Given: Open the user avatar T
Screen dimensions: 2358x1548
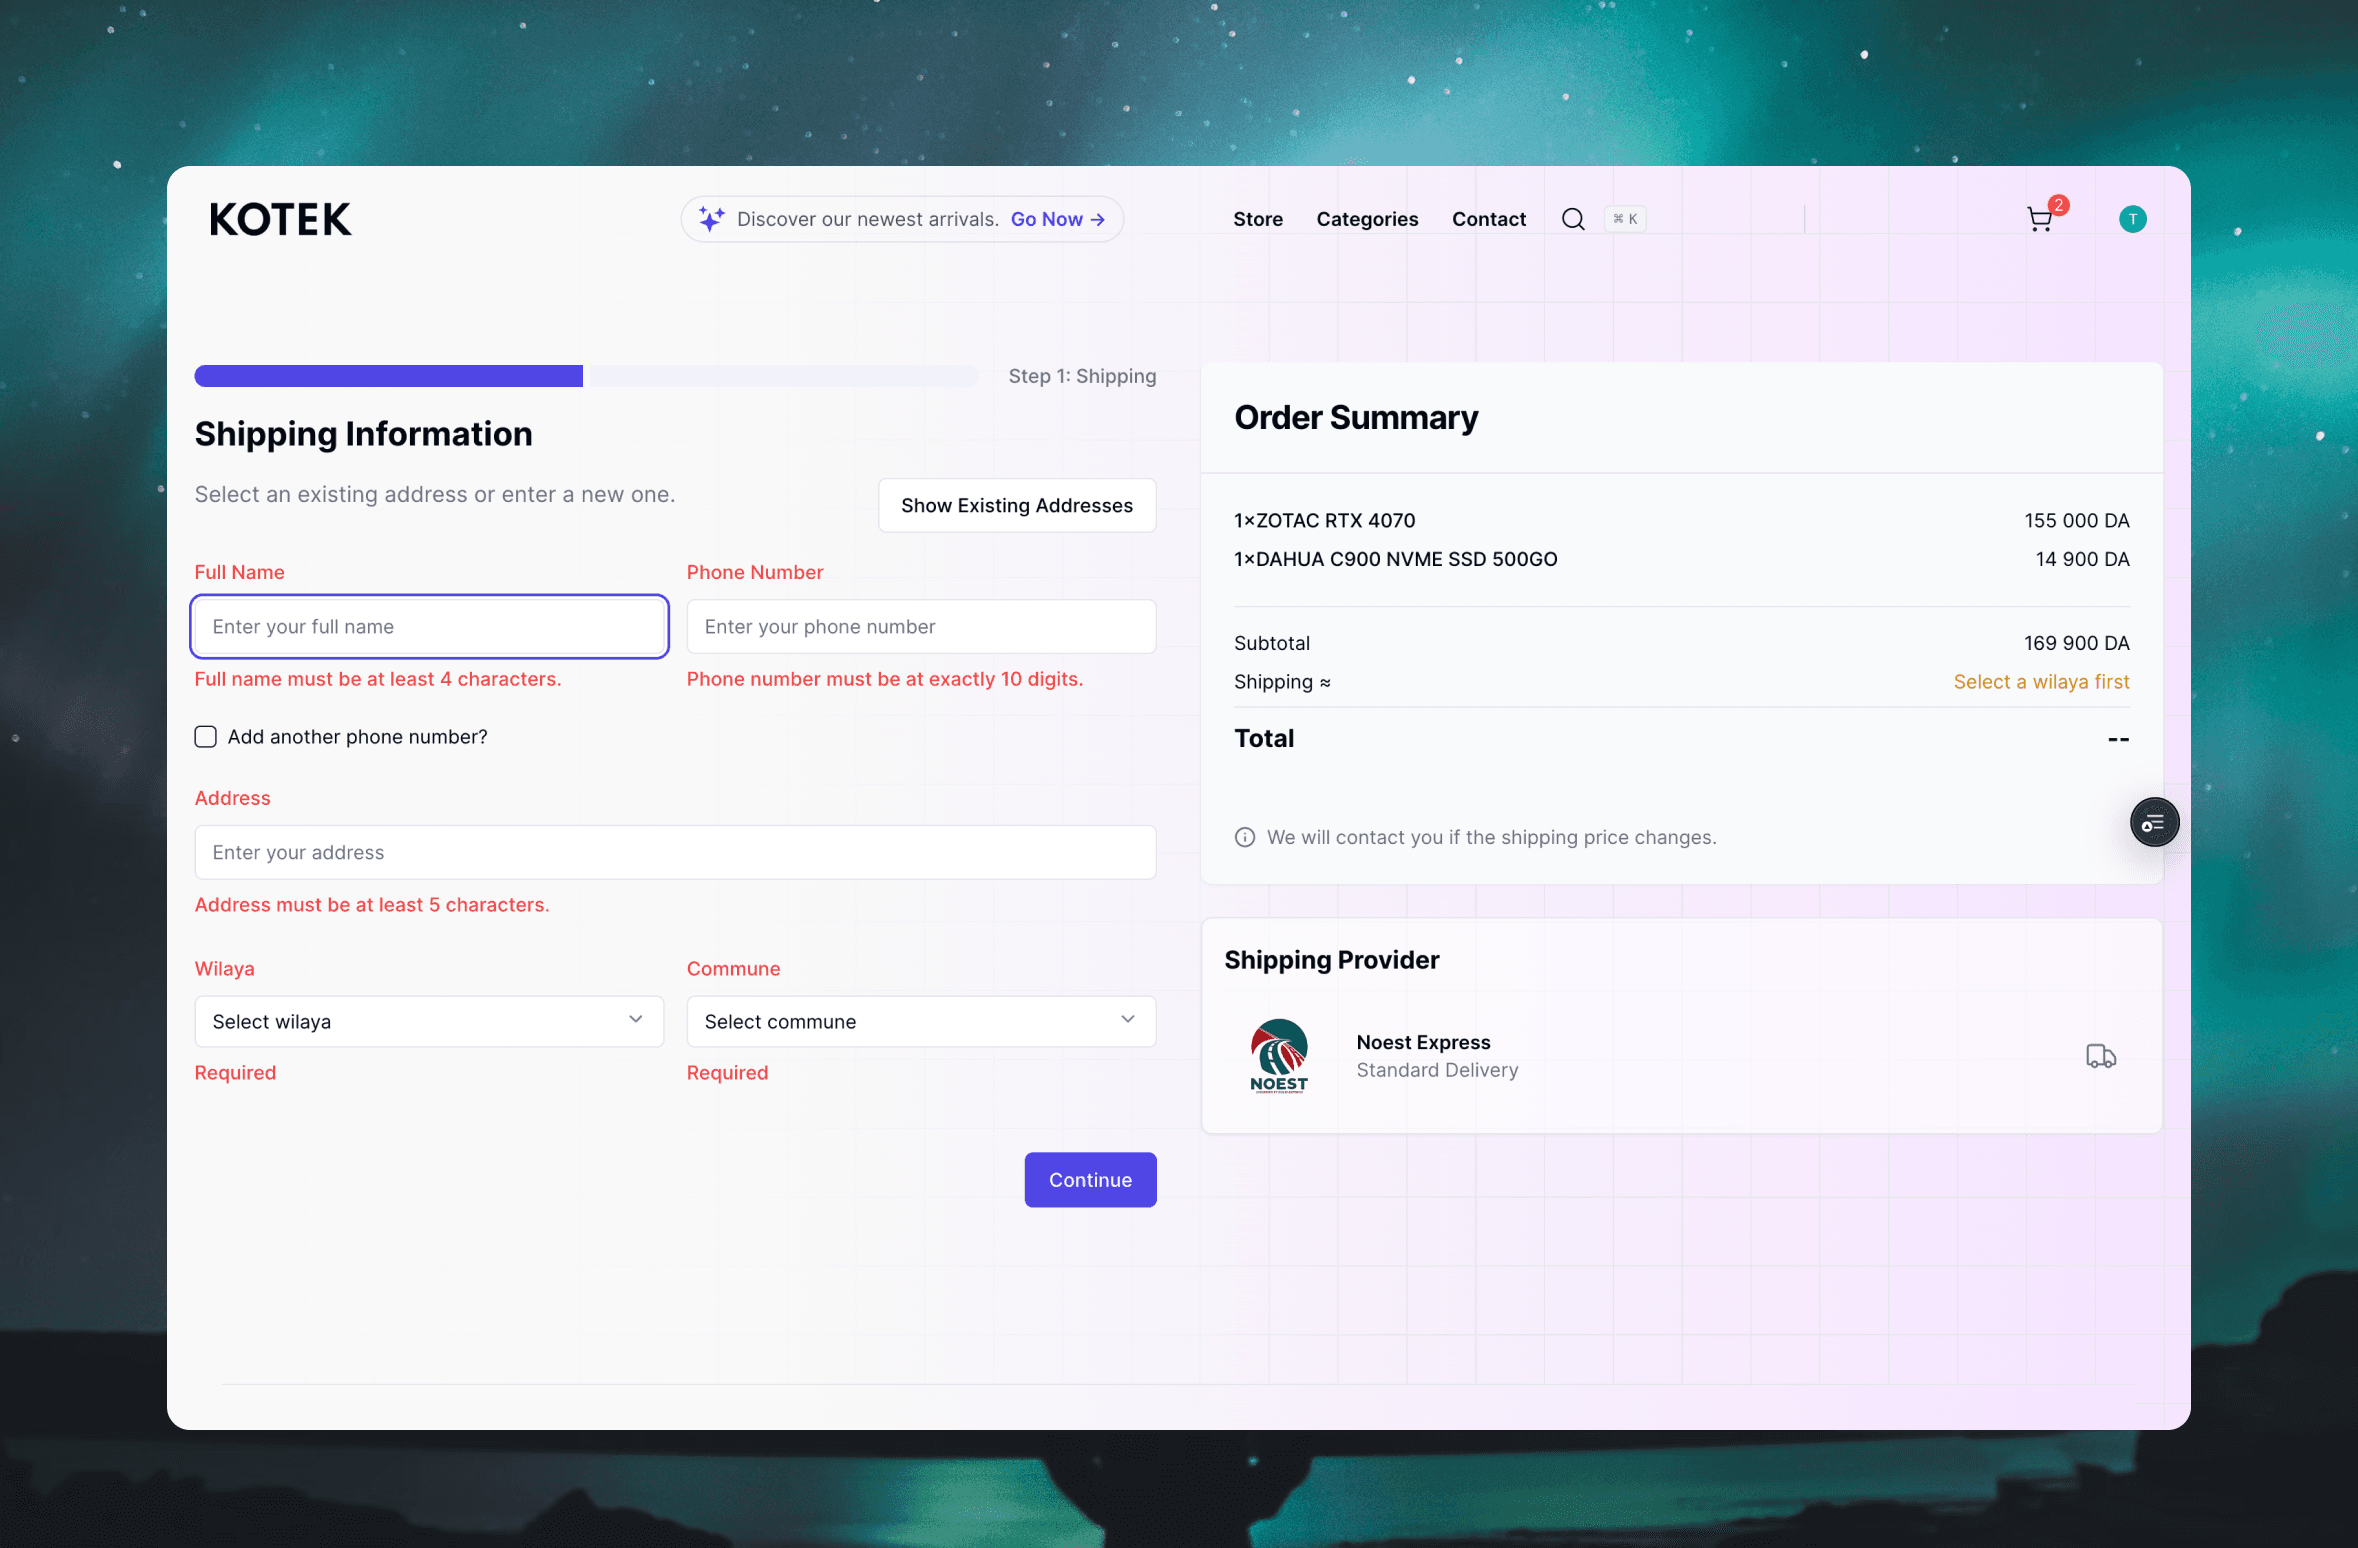Looking at the screenshot, I should click(2132, 219).
